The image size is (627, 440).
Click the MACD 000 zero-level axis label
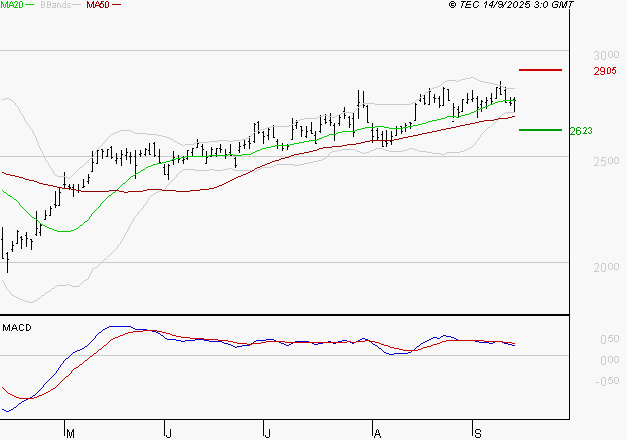(x=608, y=360)
